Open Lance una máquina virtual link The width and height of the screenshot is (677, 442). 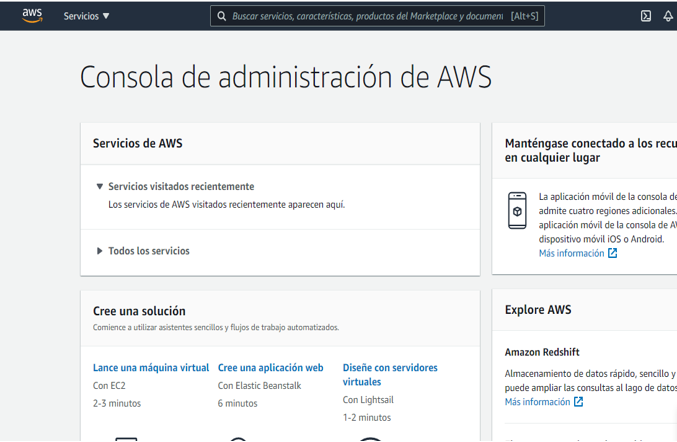click(x=151, y=368)
